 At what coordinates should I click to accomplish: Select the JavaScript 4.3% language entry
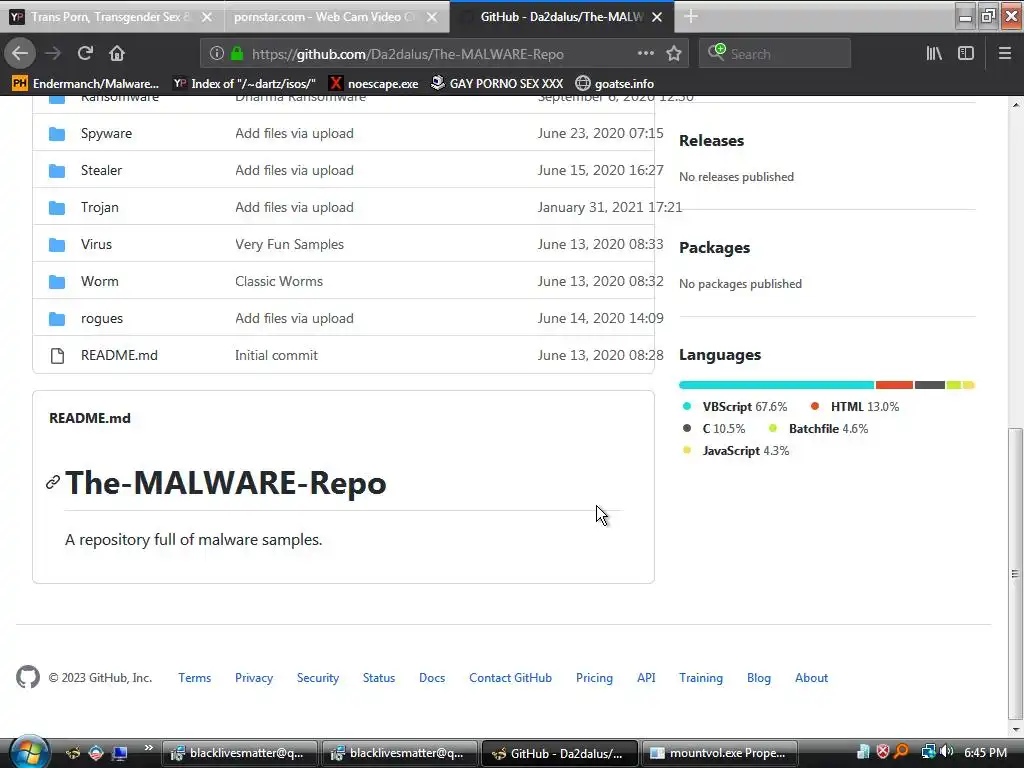coord(736,451)
